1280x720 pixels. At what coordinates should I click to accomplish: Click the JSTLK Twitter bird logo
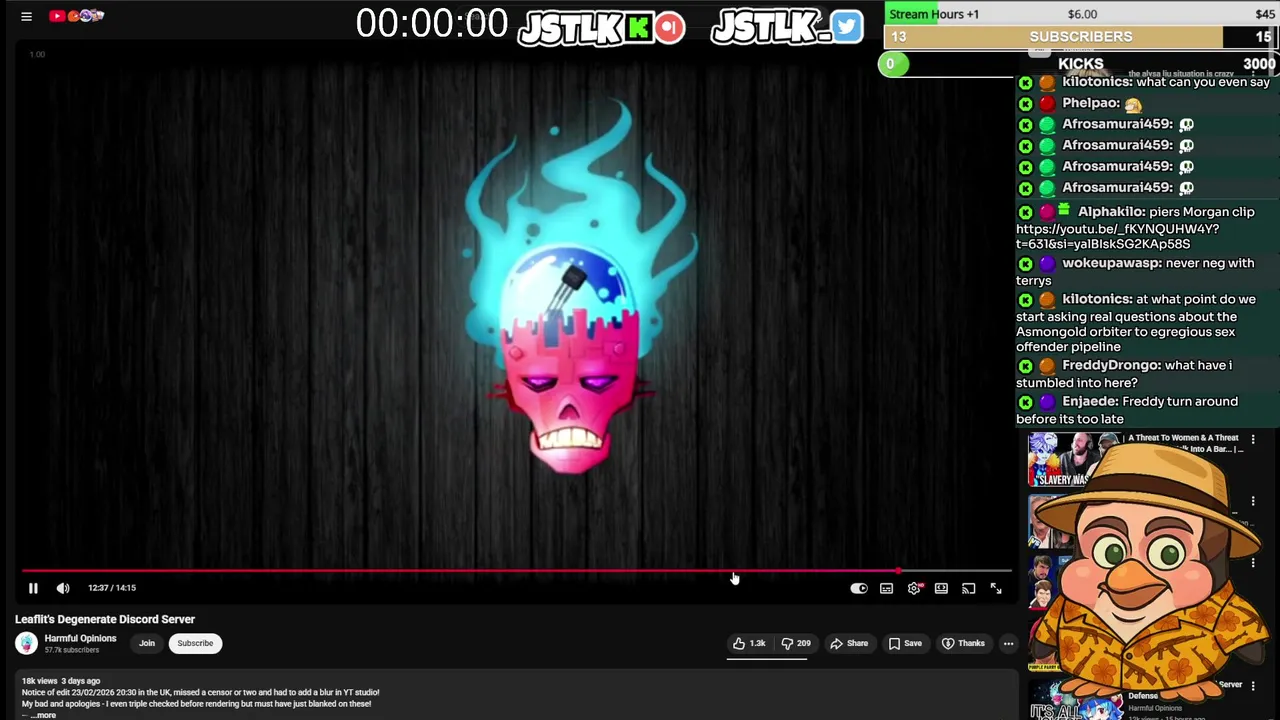[x=787, y=27]
